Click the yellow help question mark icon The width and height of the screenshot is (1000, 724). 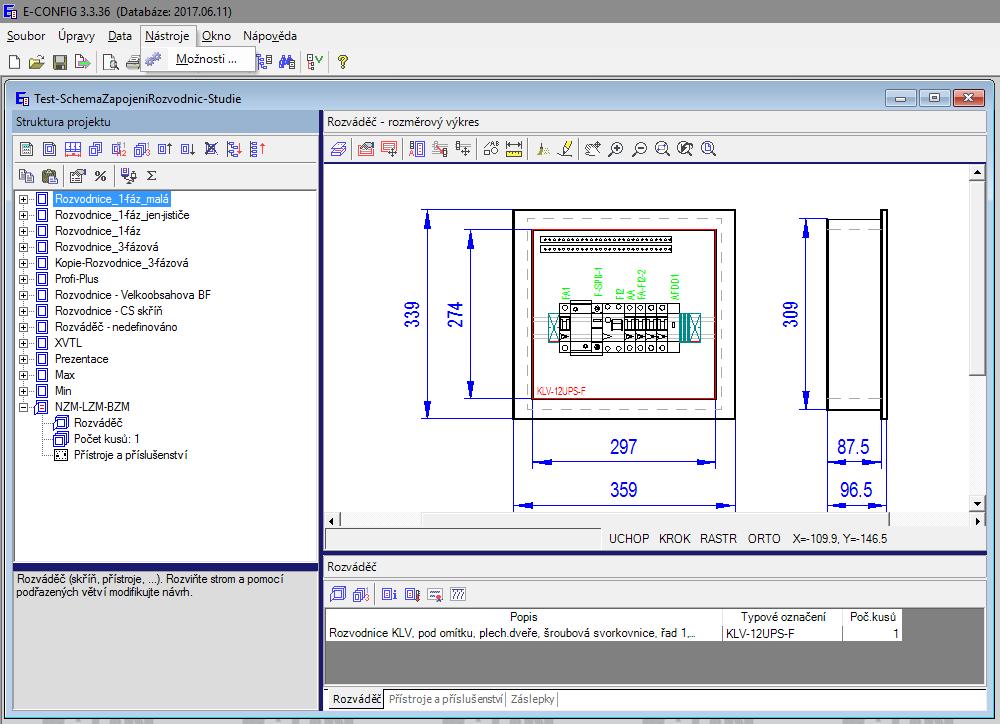342,62
